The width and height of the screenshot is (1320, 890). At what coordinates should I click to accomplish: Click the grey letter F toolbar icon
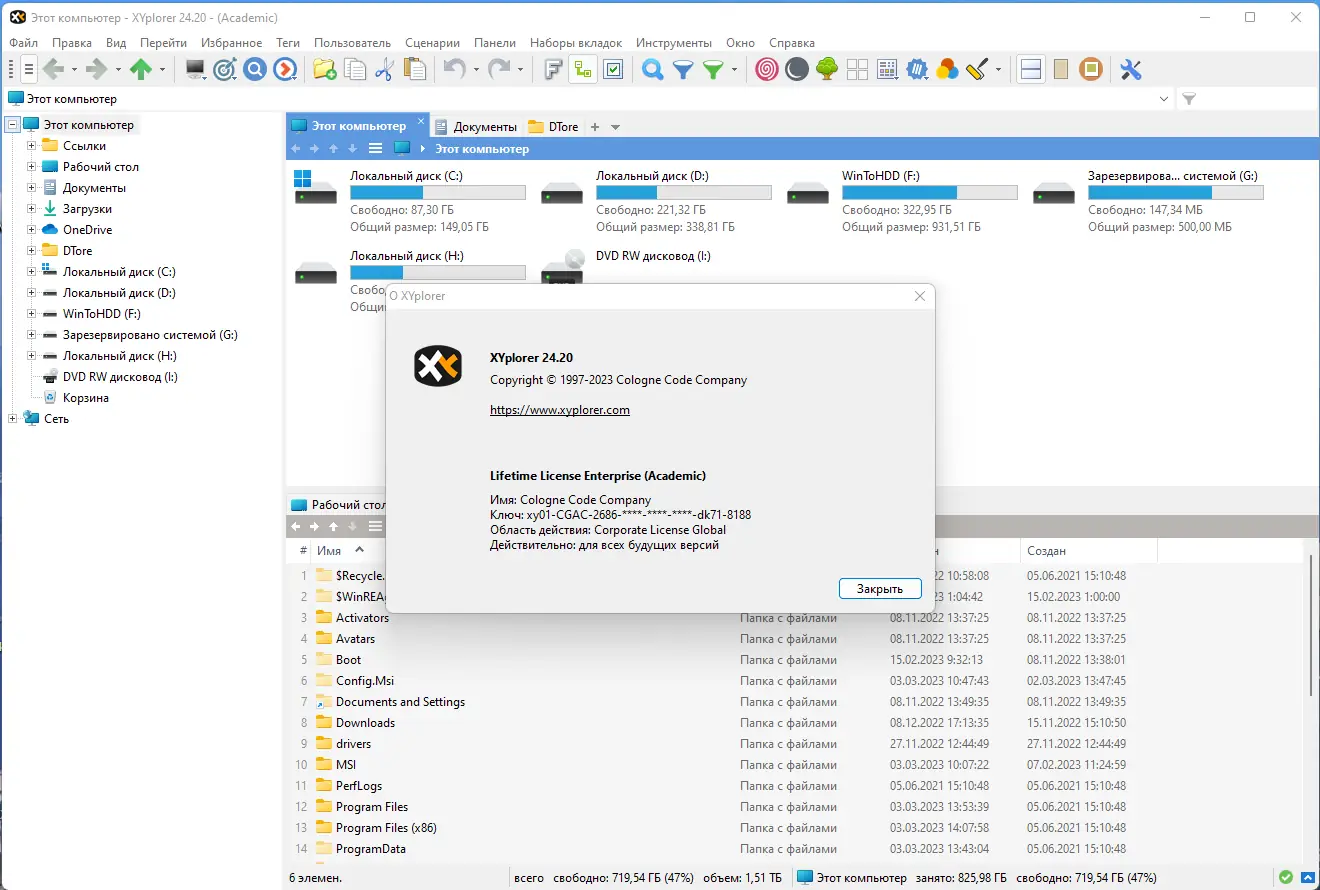[553, 69]
